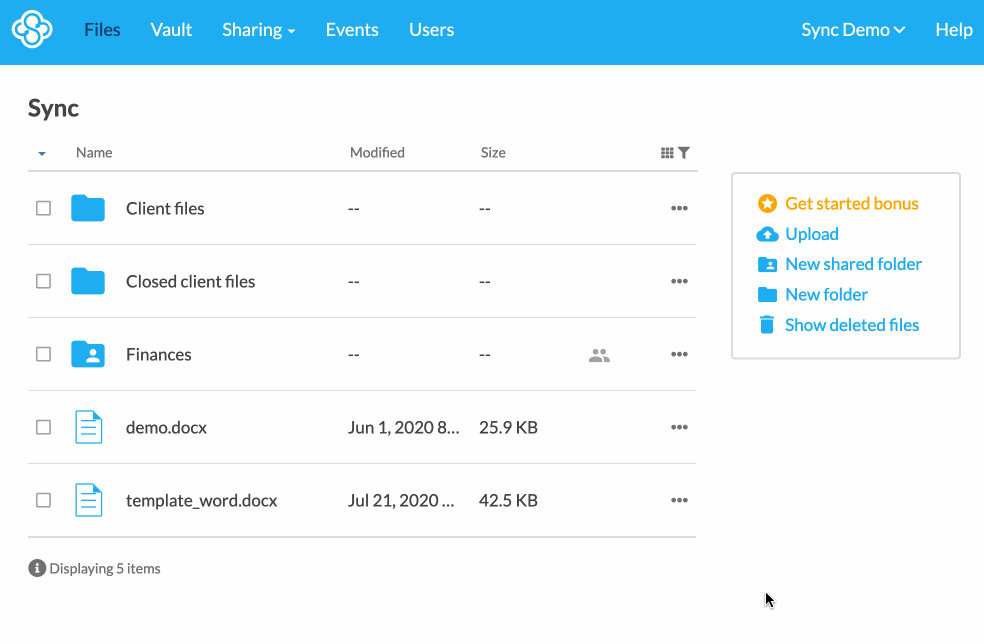984x644 pixels.
Task: Click the filter funnel icon
Action: click(x=684, y=153)
